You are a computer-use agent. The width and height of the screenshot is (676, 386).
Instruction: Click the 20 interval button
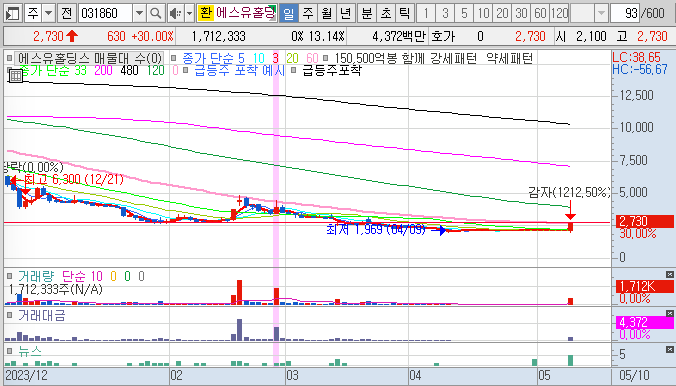click(x=502, y=13)
